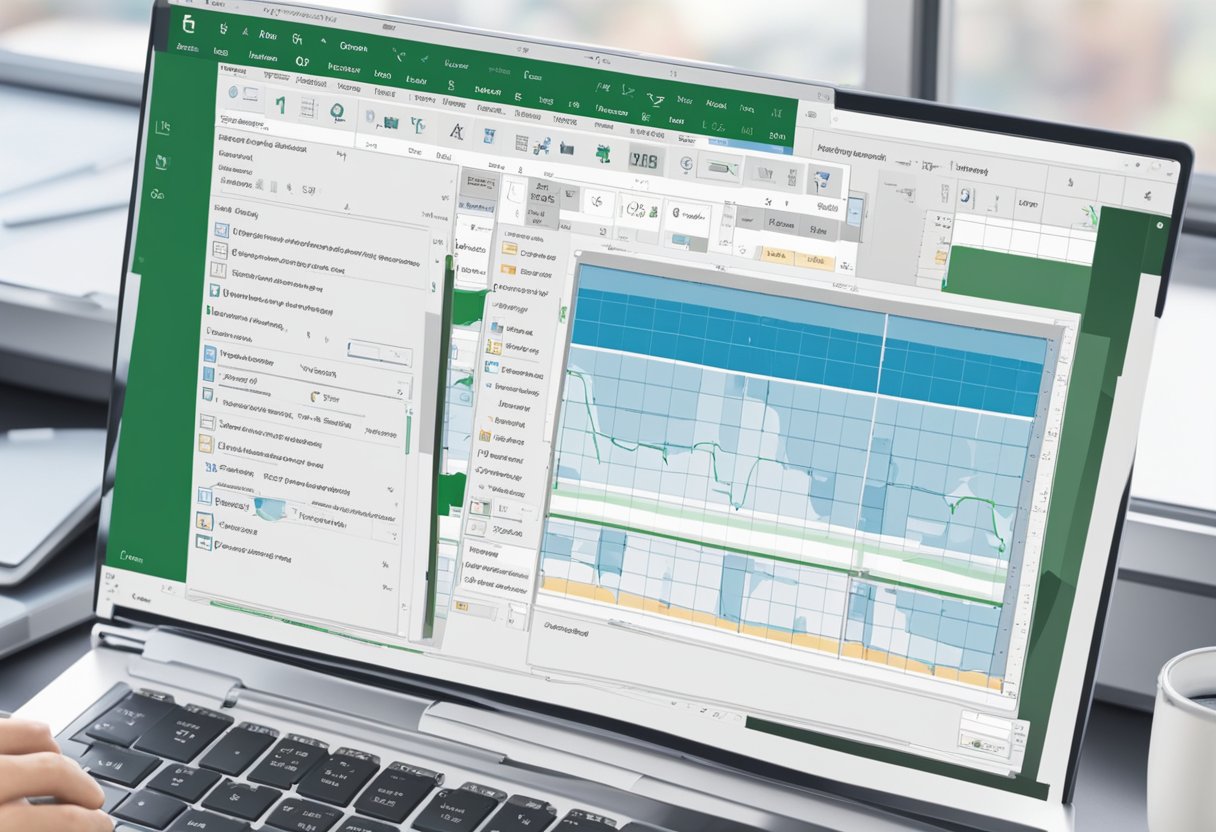Open the combo box in left options panel
Image resolution: width=1216 pixels, height=832 pixels.
click(379, 352)
